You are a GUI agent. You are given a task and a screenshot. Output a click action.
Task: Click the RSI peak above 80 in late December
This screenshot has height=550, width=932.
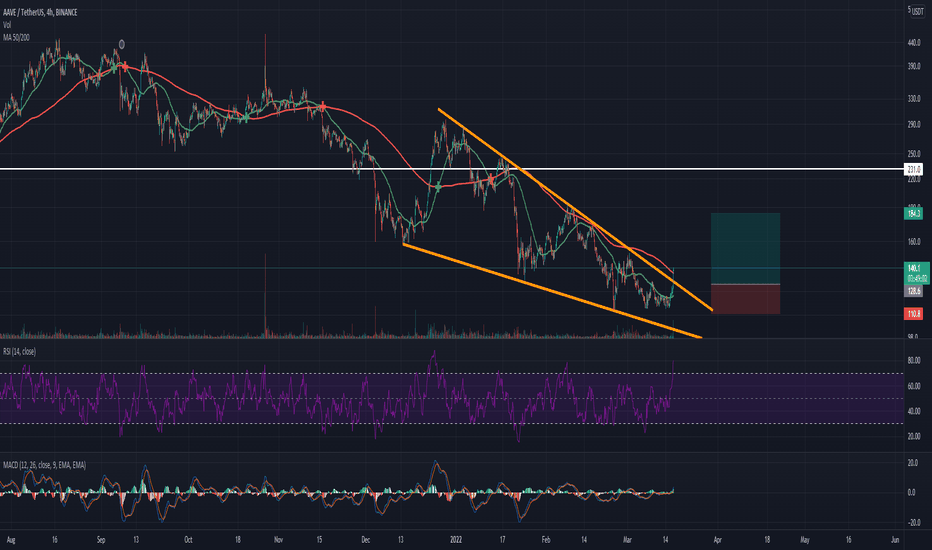(434, 354)
